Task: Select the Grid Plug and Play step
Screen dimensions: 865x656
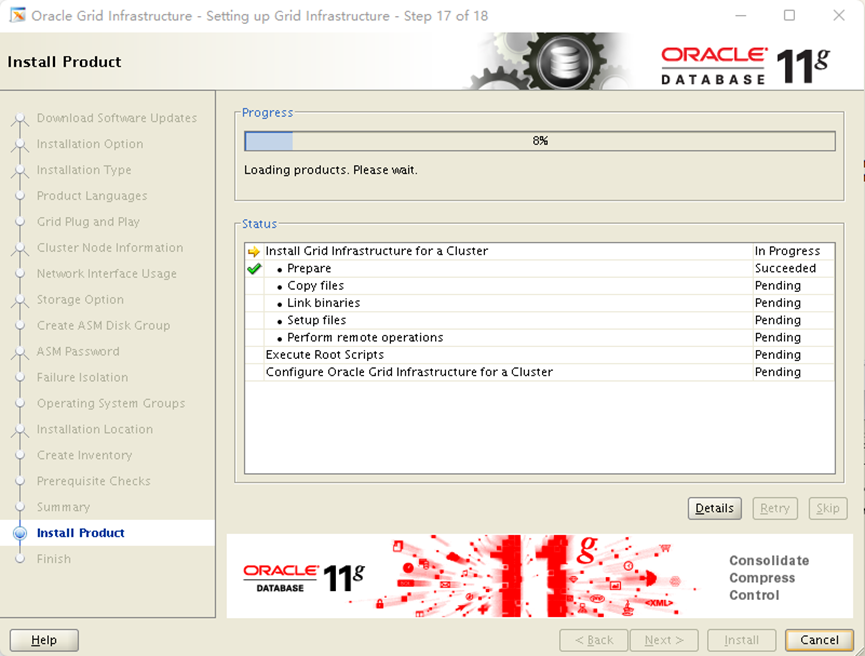Action: 88,222
